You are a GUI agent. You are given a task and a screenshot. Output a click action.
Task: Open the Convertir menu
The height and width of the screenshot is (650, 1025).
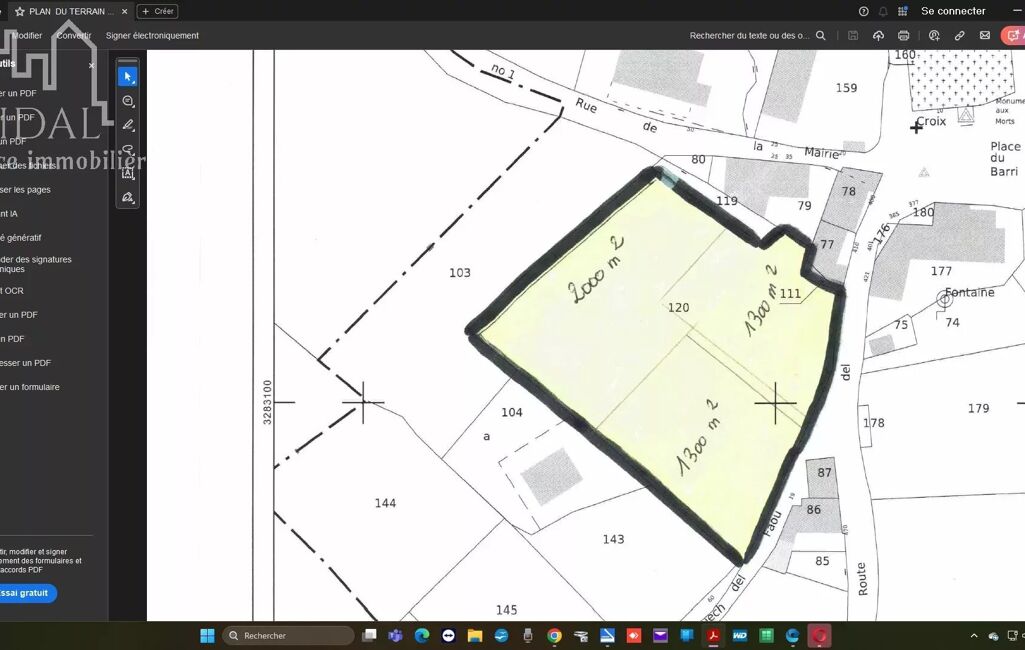[73, 36]
